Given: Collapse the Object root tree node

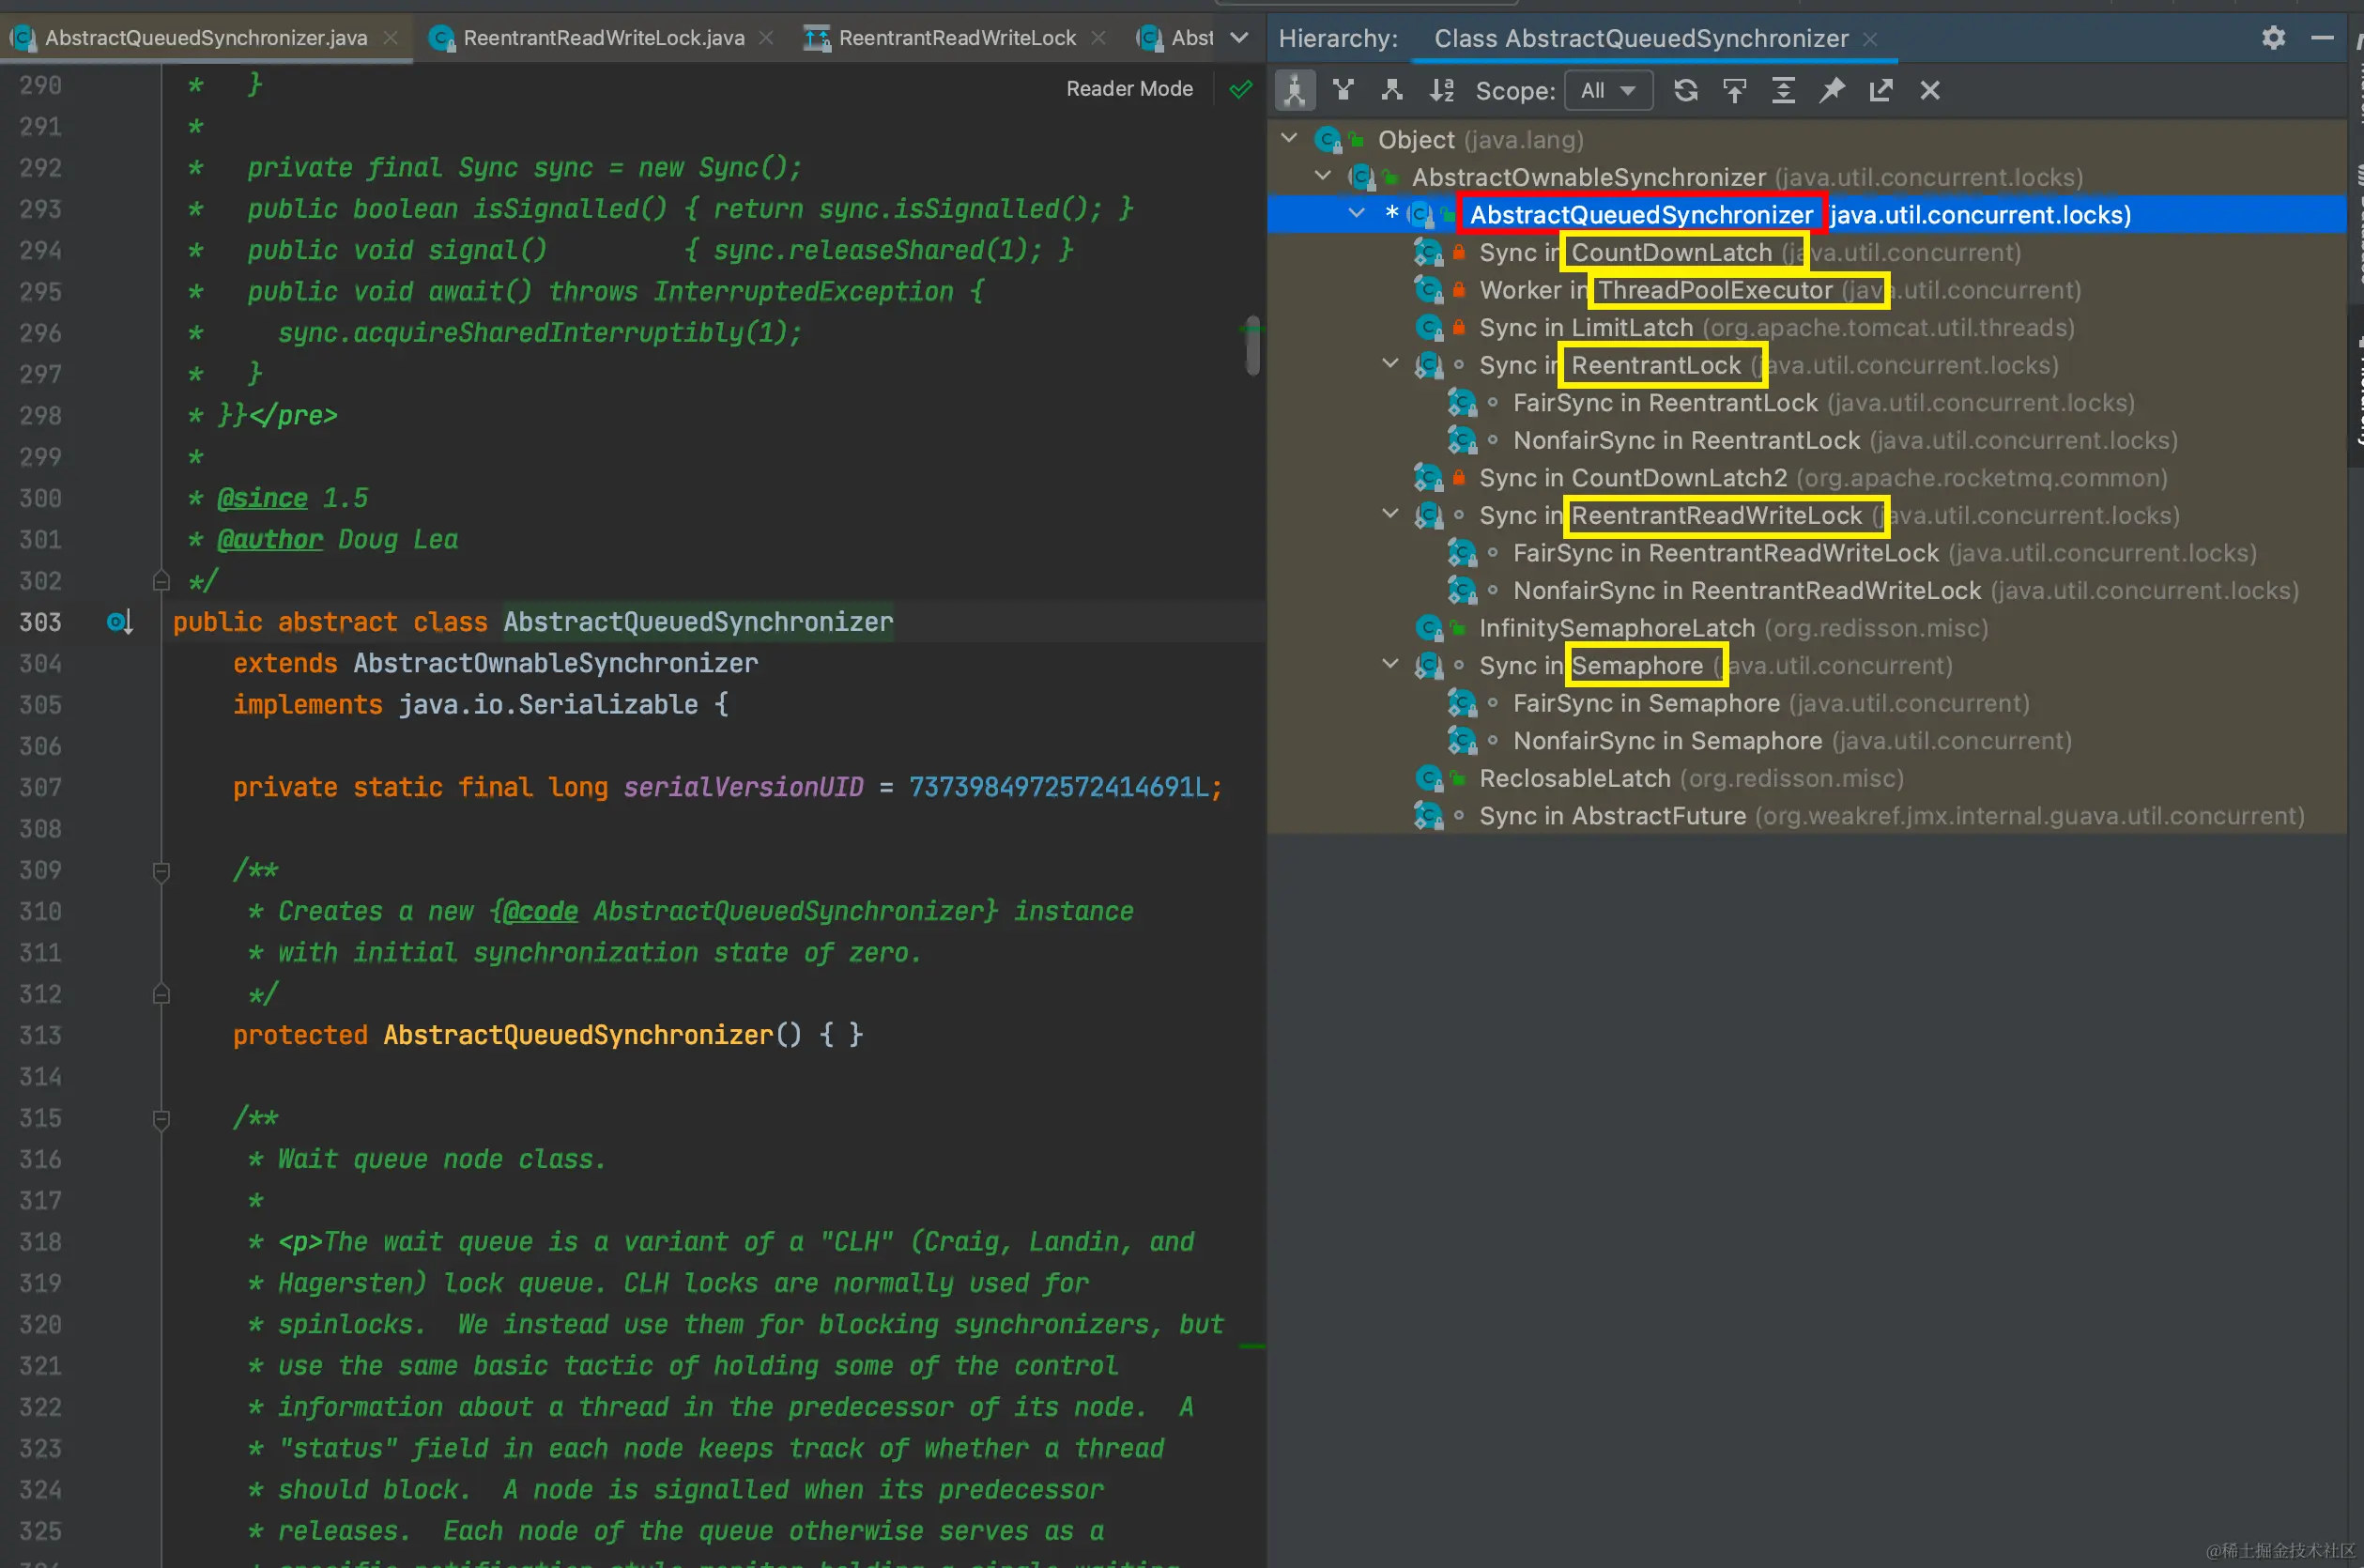Looking at the screenshot, I should coord(1289,139).
